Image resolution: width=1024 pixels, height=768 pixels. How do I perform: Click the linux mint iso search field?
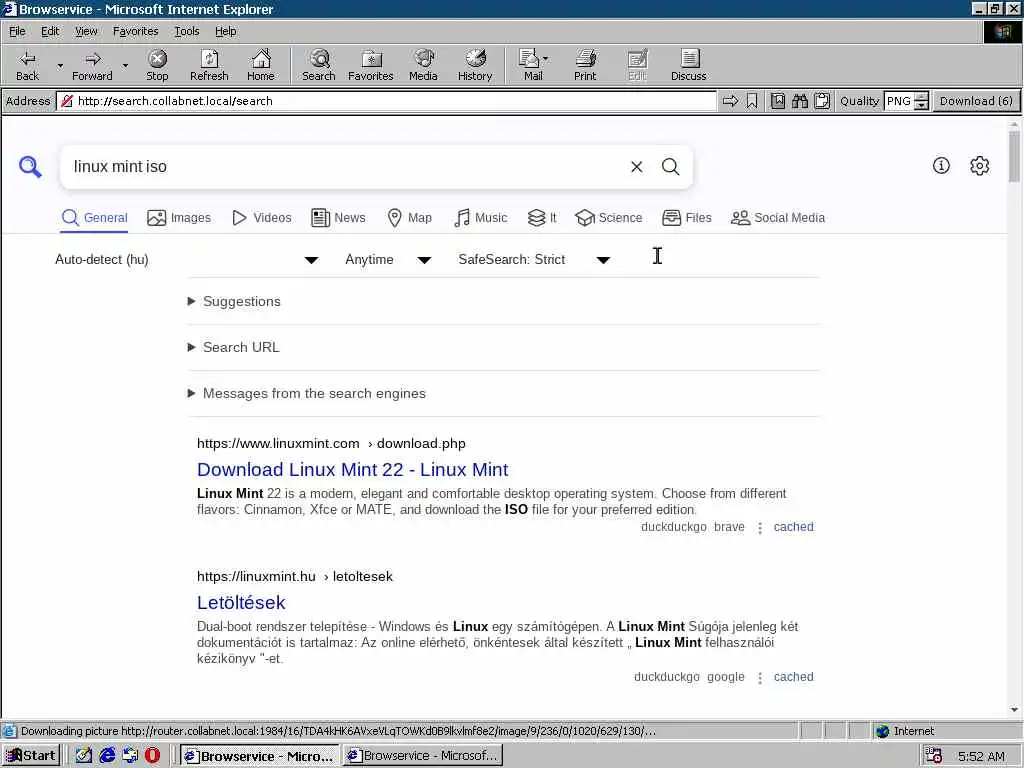(x=346, y=167)
